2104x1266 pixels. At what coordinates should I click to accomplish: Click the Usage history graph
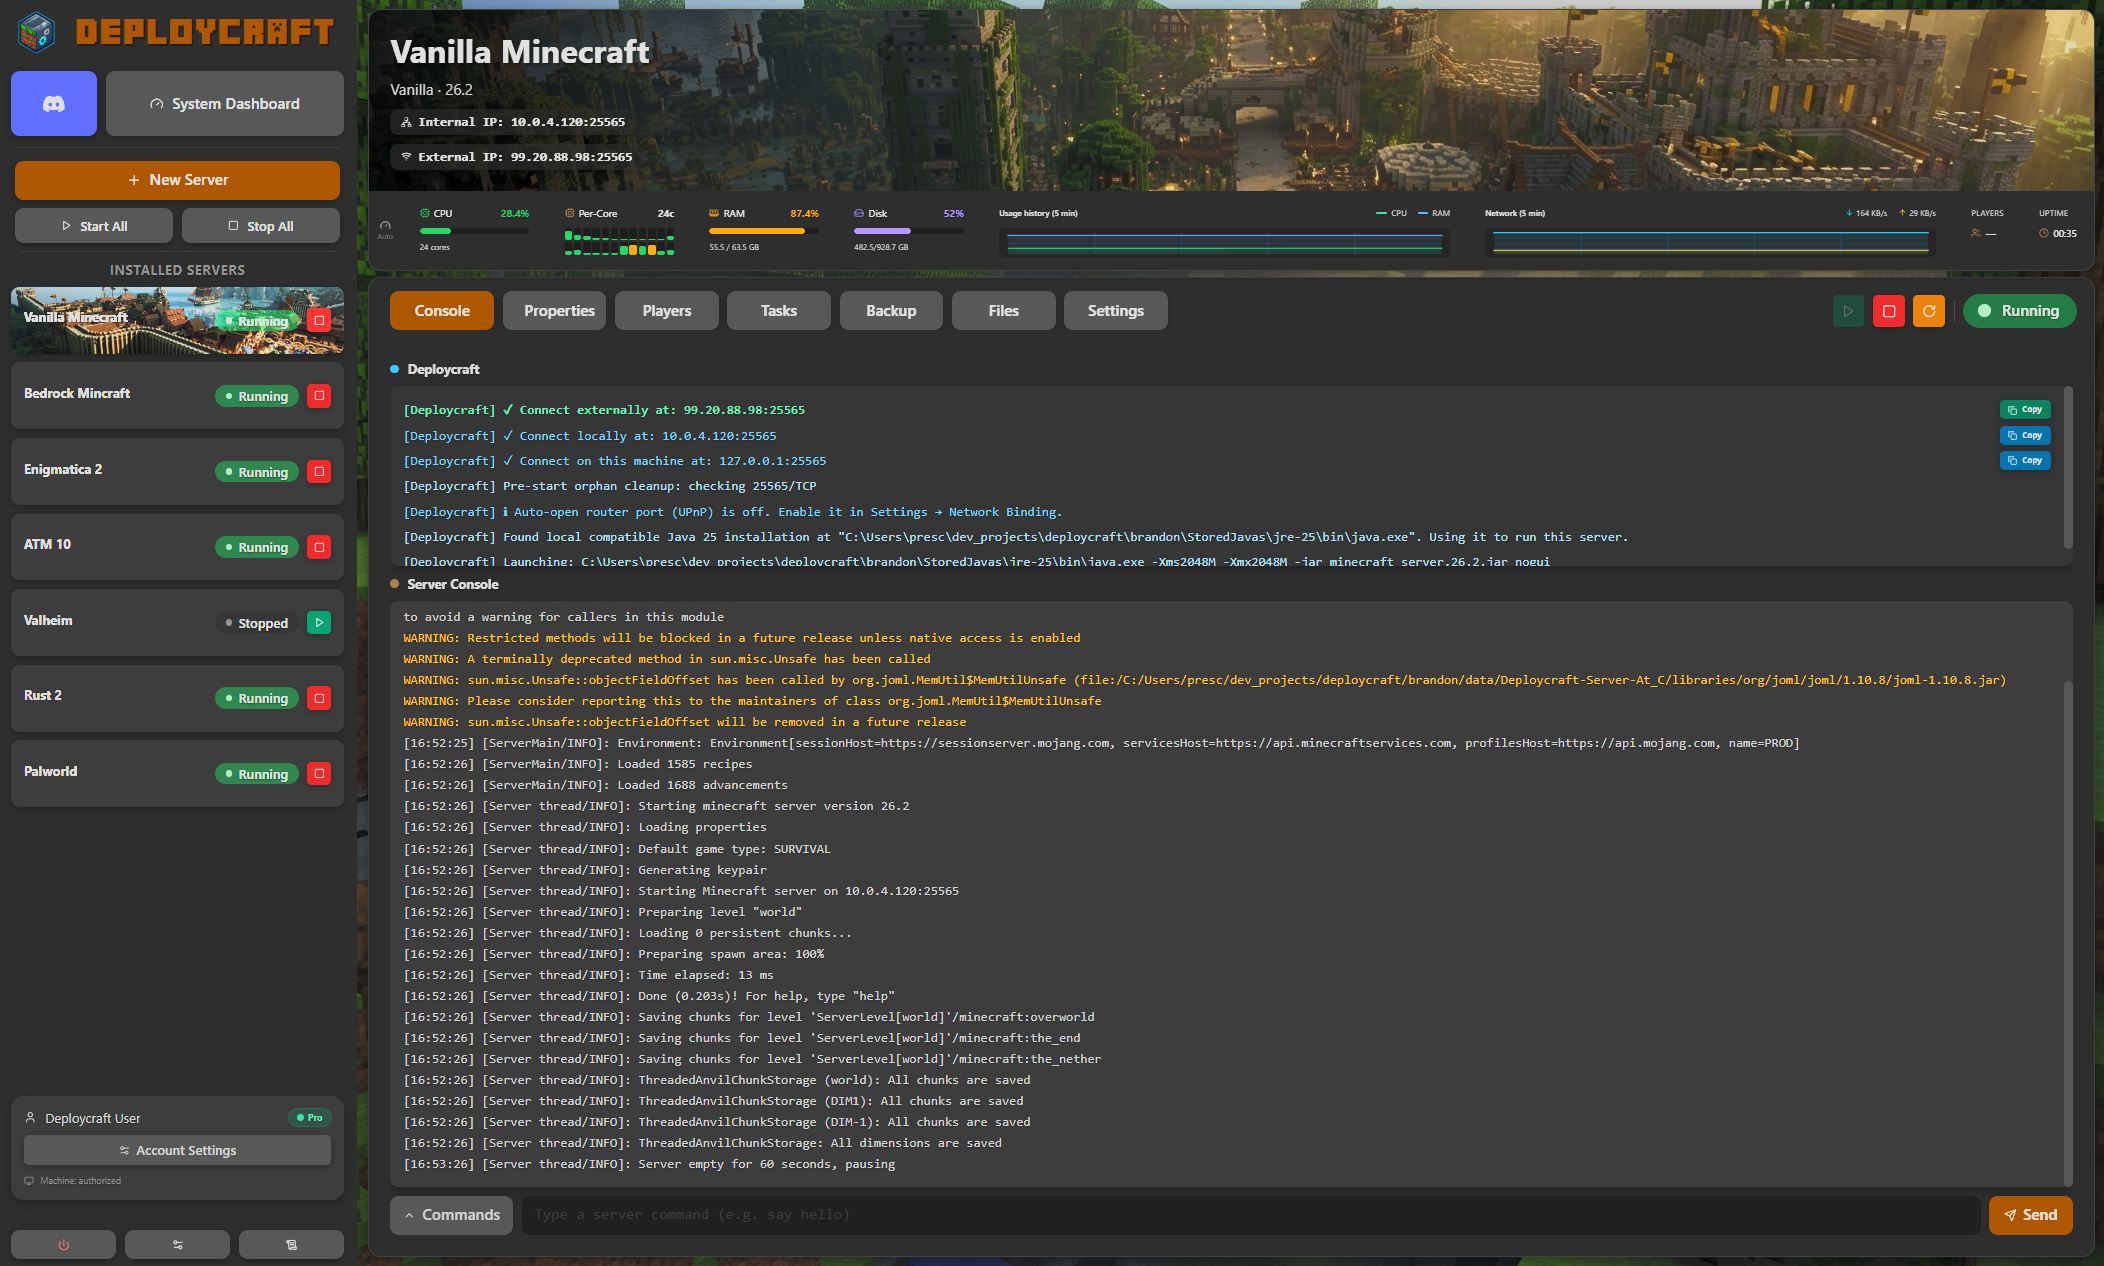[x=1224, y=242]
